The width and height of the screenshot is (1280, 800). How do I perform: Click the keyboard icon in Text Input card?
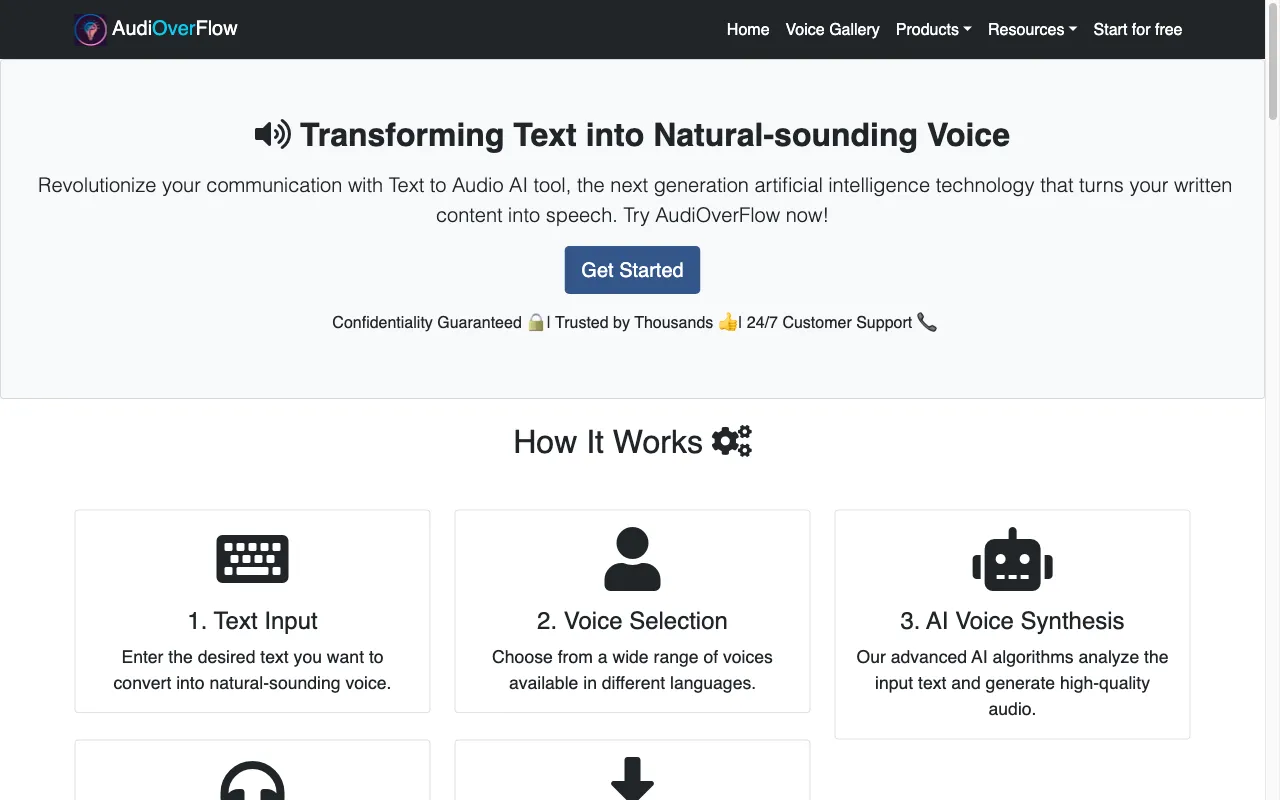click(252, 559)
